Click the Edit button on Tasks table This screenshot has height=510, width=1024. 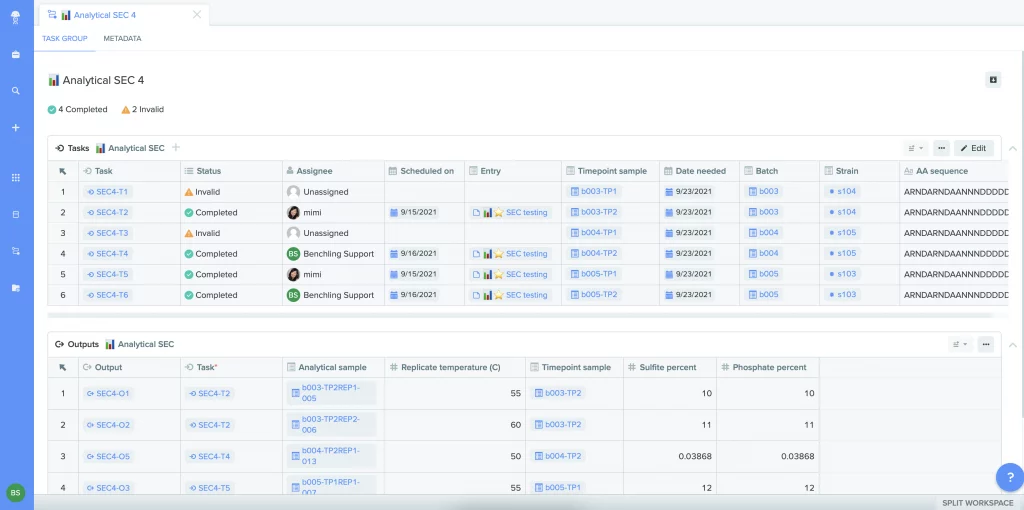tap(974, 148)
